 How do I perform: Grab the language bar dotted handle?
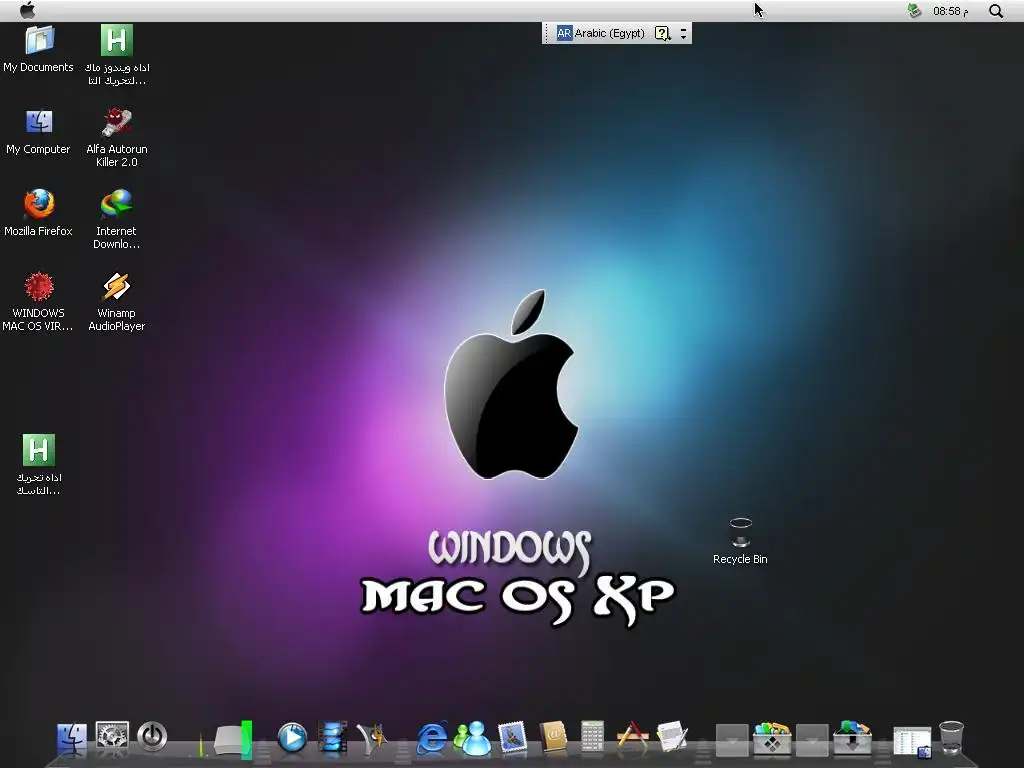click(x=547, y=33)
